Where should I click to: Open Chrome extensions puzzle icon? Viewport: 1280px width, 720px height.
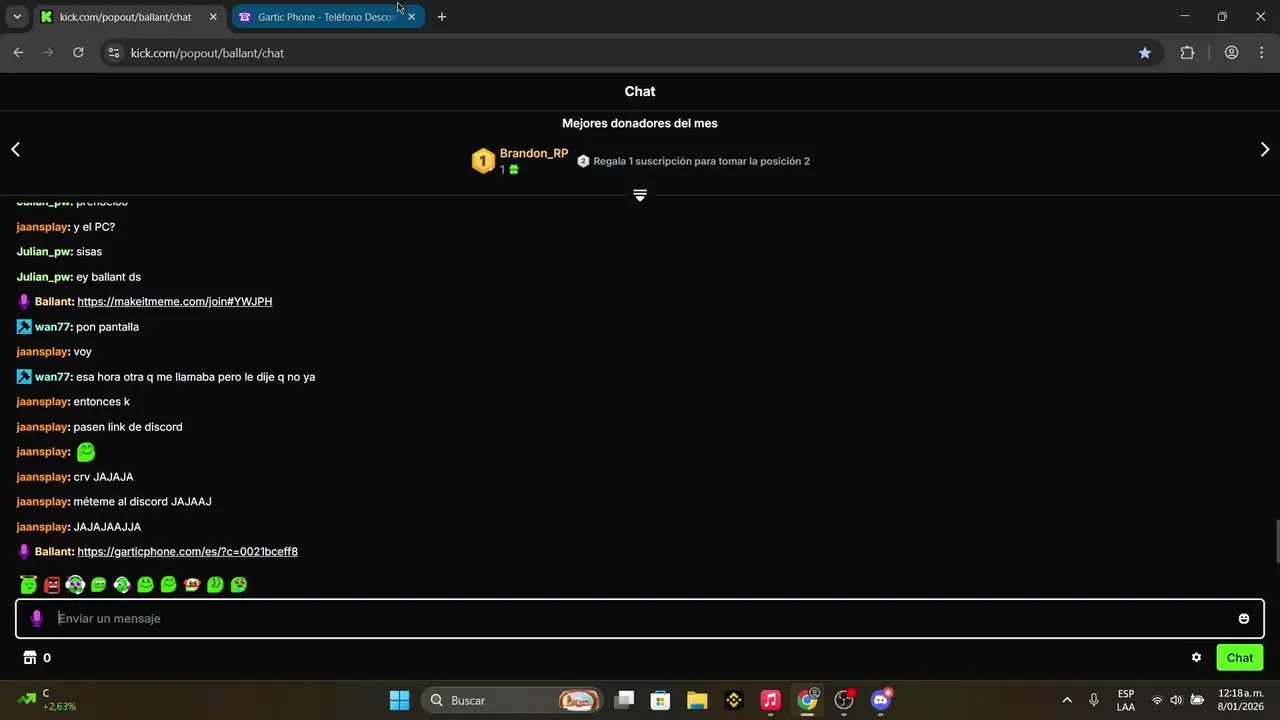(x=1187, y=53)
